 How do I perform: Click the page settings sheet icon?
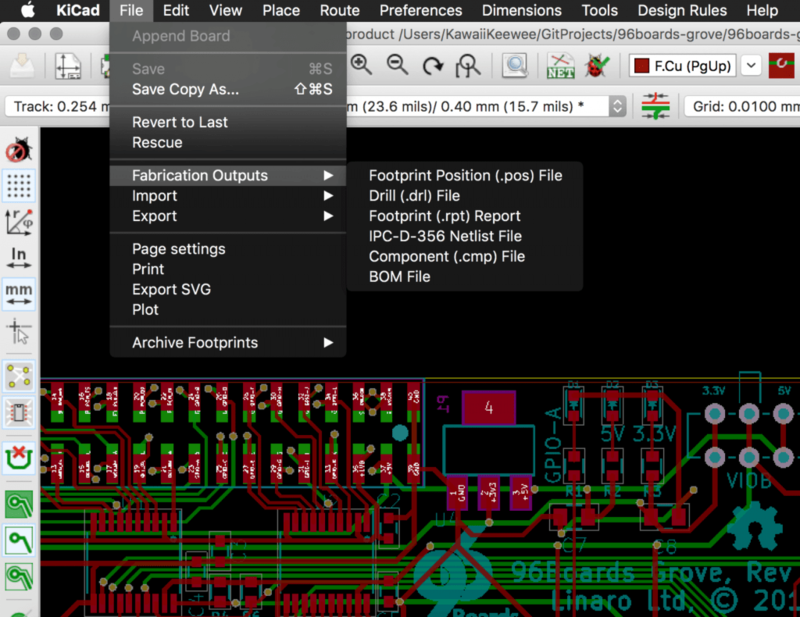click(x=68, y=67)
